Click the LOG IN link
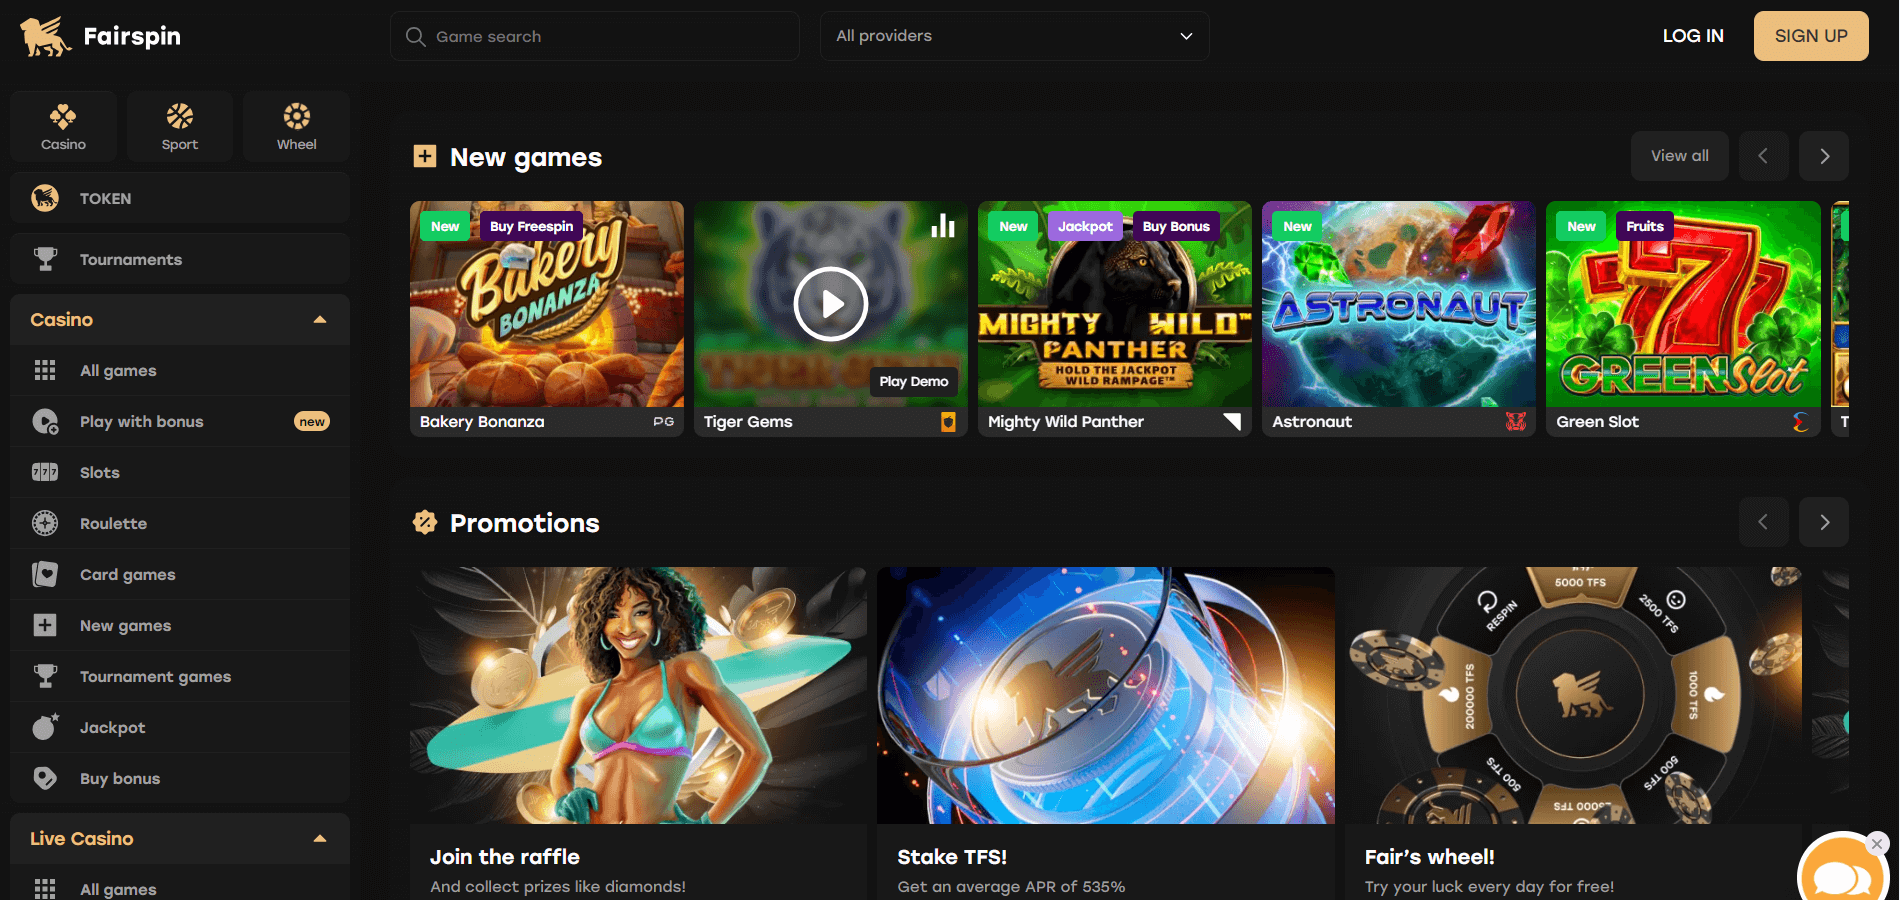This screenshot has height=900, width=1900. tap(1692, 35)
